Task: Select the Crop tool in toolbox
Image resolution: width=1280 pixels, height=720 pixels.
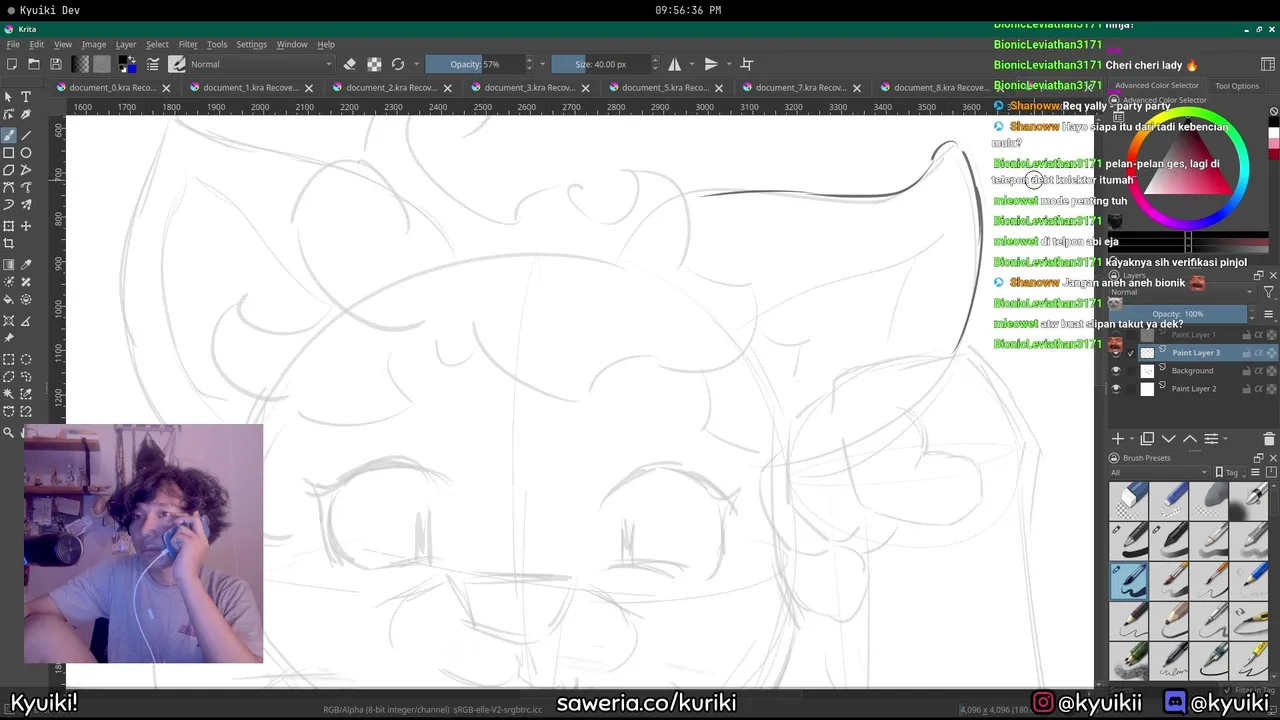Action: point(9,244)
